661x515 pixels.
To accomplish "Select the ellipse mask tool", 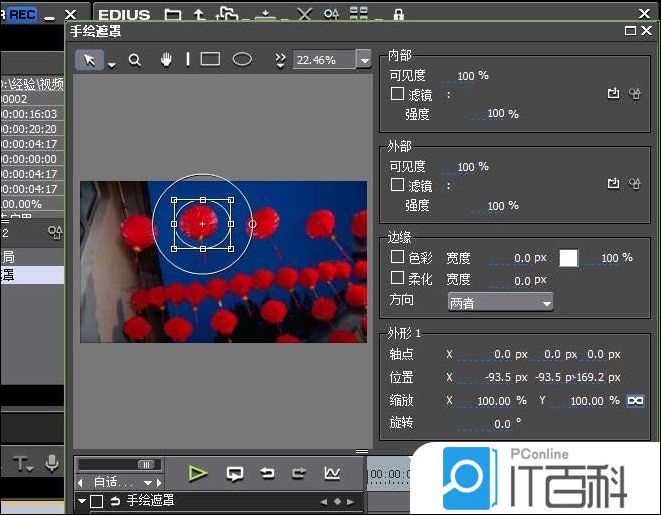I will 242,60.
